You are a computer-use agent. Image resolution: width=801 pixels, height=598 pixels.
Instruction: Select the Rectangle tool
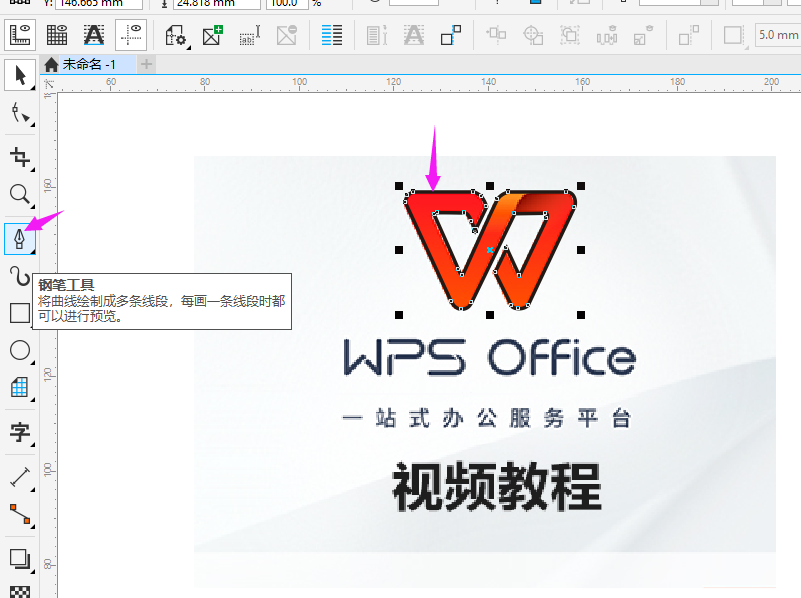[20, 313]
